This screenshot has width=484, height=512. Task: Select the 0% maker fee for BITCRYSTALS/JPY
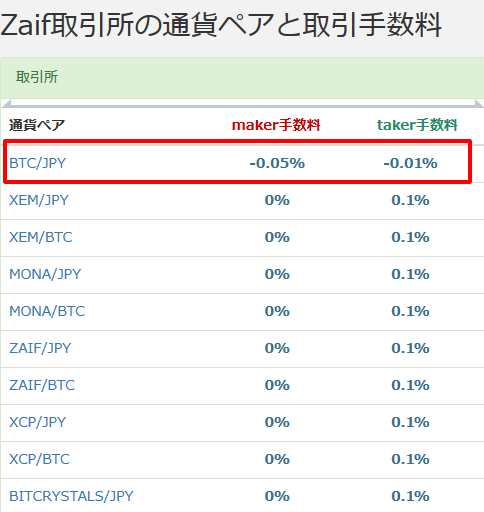277,496
